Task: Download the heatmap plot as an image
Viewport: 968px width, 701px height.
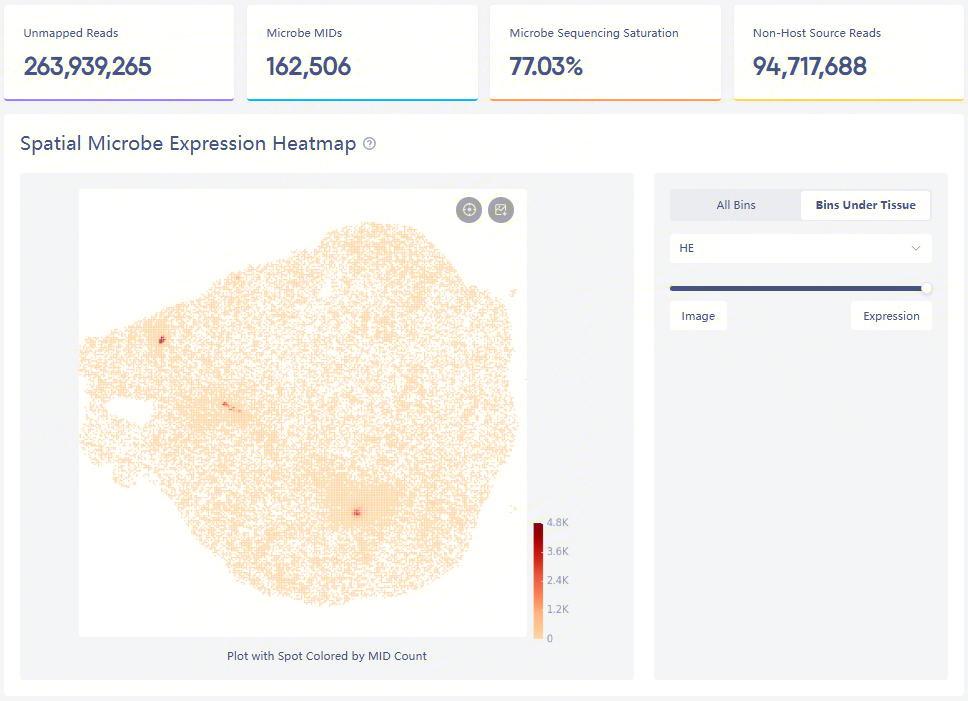Action: 501,210
